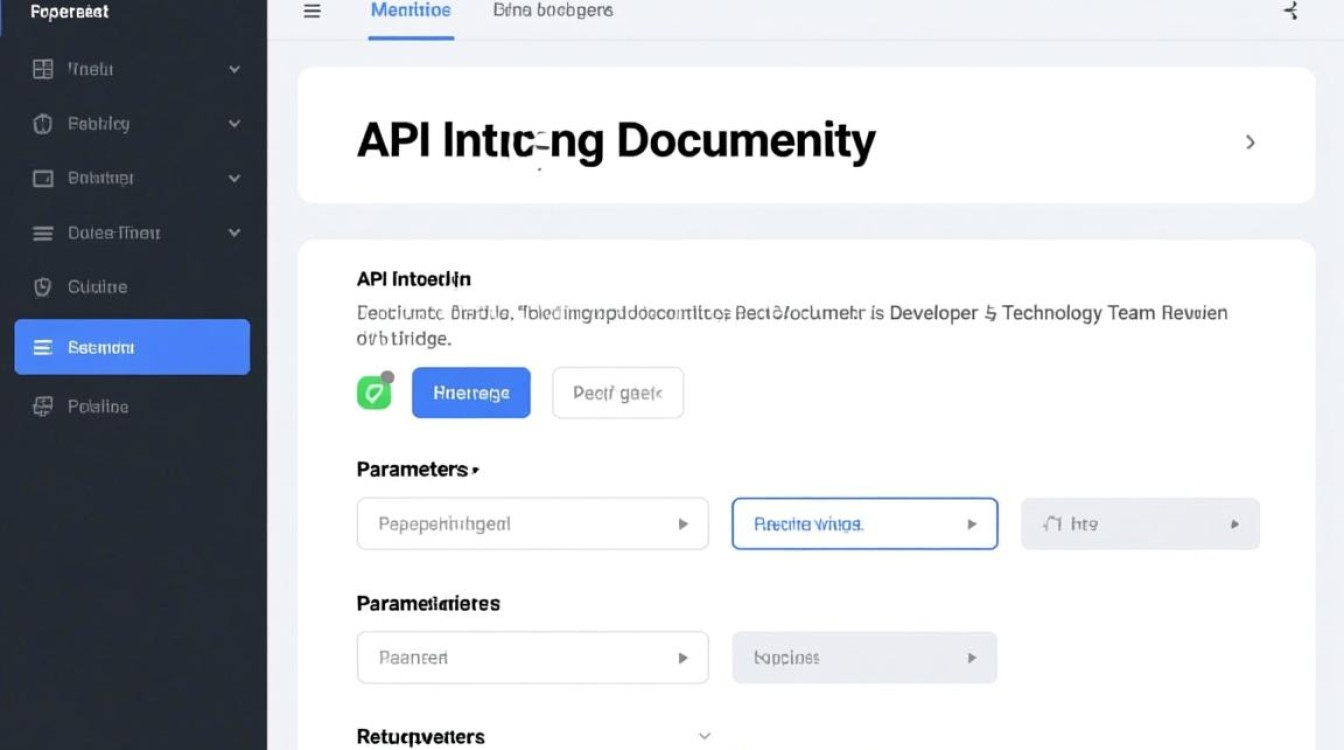This screenshot has height=750, width=1344.
Task: Open the gray 'hte' dropdown
Action: coord(1139,524)
